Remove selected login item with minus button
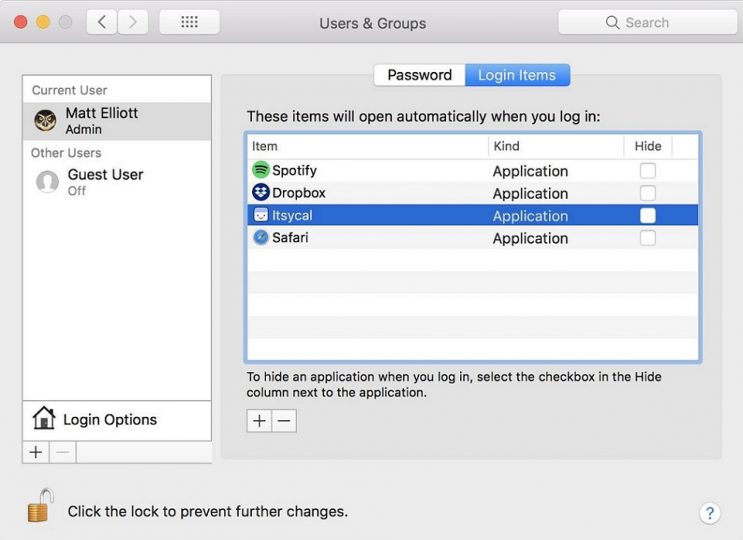The height and width of the screenshot is (540, 743). coord(284,421)
